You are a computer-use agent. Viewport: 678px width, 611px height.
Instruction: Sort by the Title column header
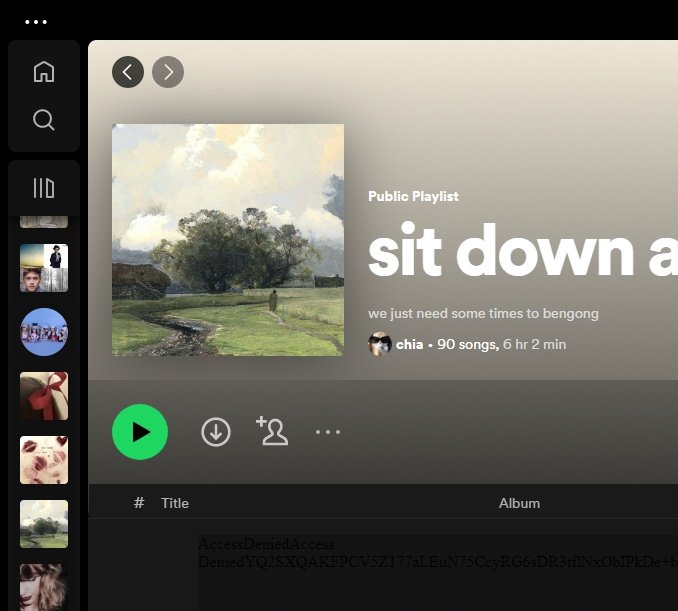coord(175,503)
